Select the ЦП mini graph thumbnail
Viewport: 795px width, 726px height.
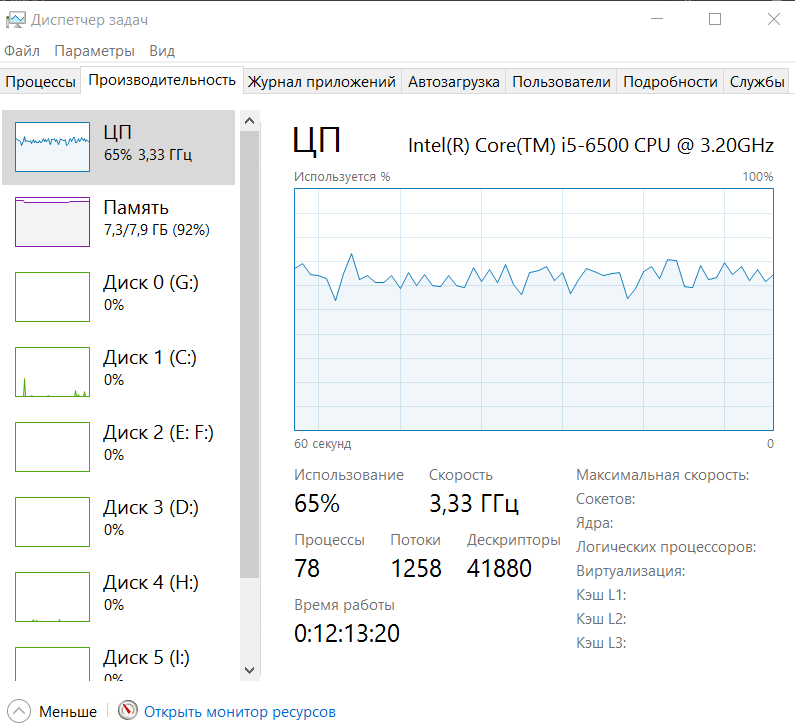pos(52,147)
